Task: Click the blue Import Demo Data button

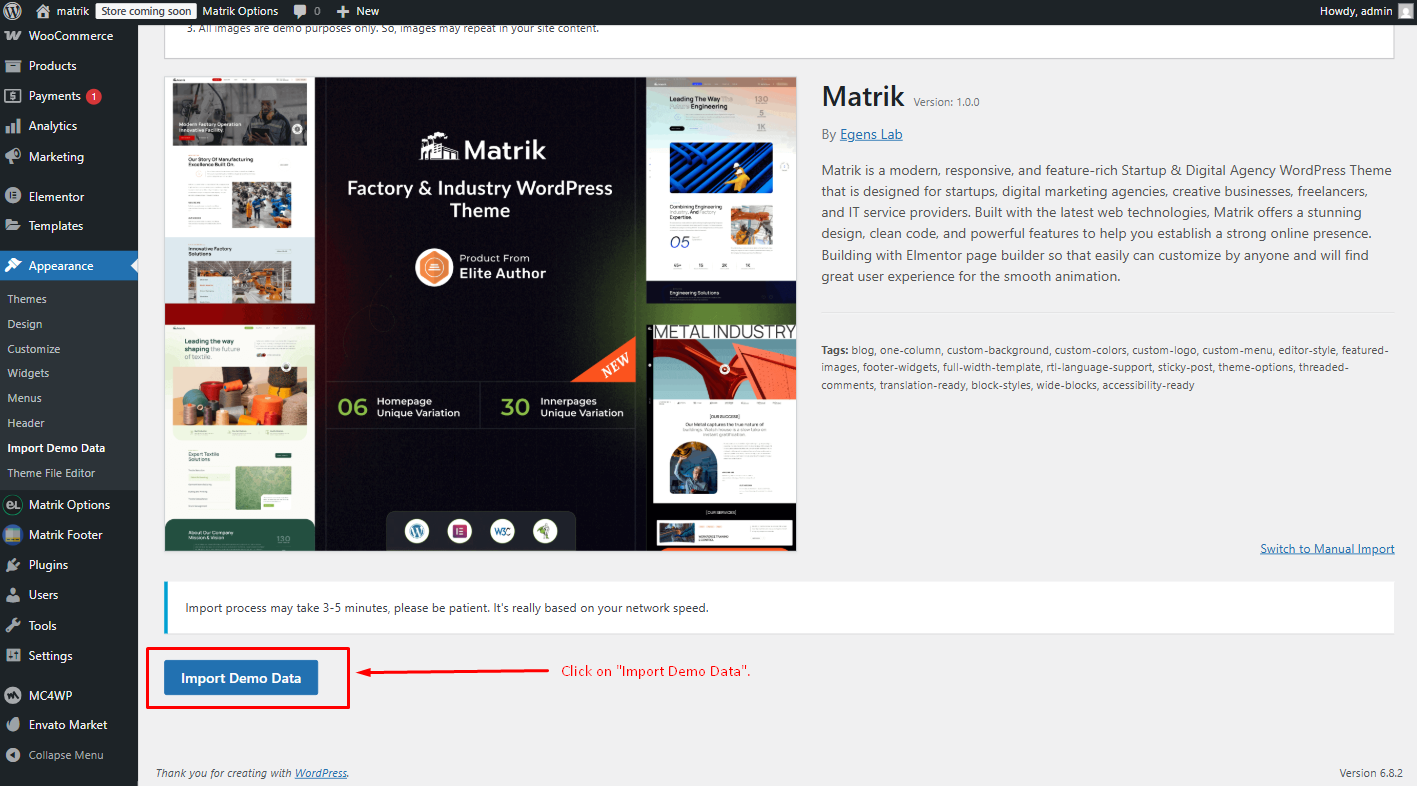Action: click(241, 678)
